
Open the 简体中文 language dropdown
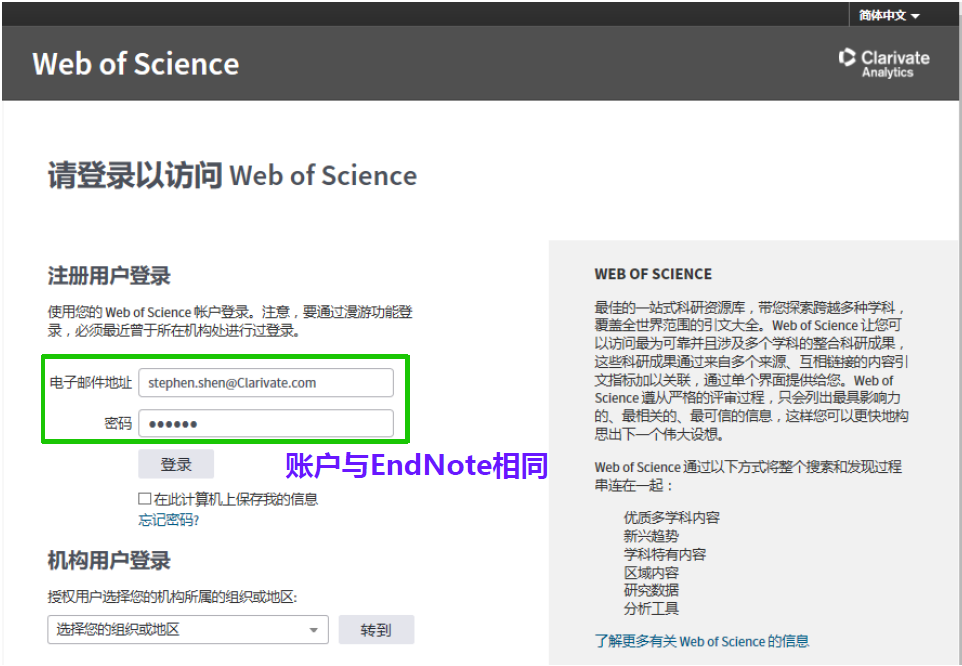[889, 15]
